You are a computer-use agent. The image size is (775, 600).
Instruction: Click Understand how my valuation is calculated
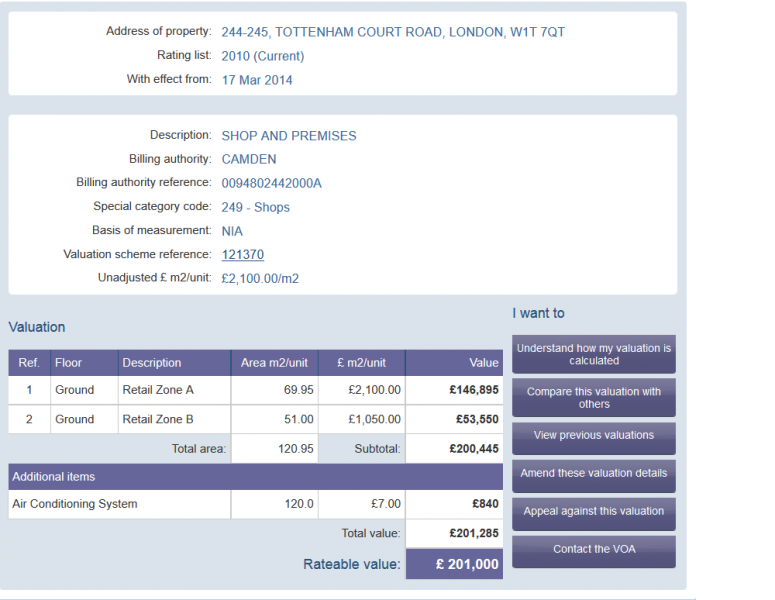(594, 354)
